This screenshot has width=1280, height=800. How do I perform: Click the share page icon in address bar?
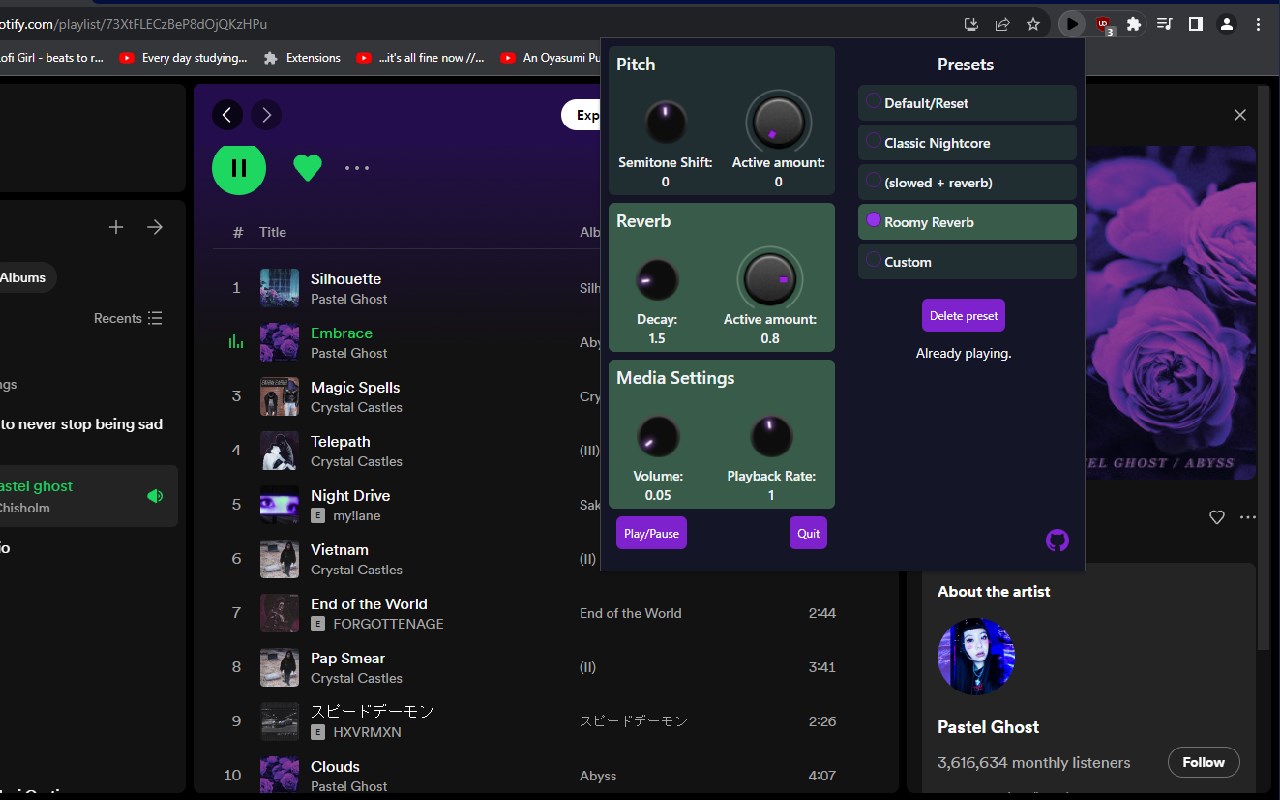click(x=1002, y=24)
